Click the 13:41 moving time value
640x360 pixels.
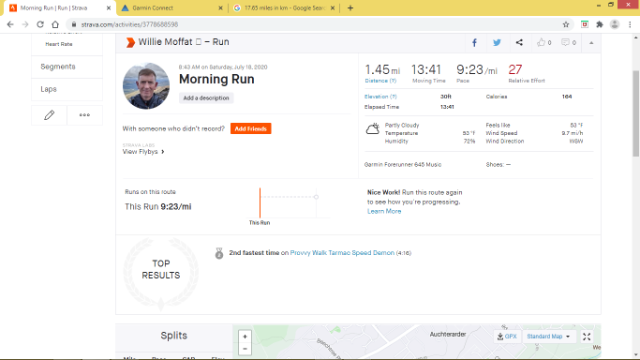coord(426,70)
